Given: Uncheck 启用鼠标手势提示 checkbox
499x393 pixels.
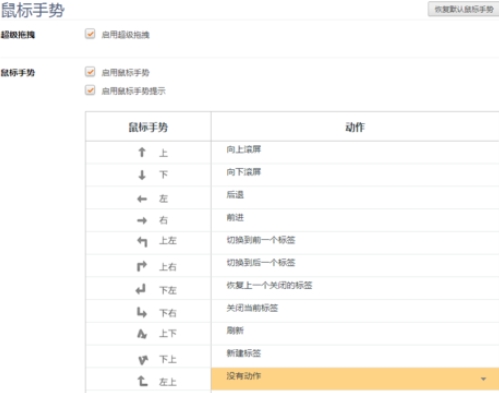Looking at the screenshot, I should pos(90,90).
